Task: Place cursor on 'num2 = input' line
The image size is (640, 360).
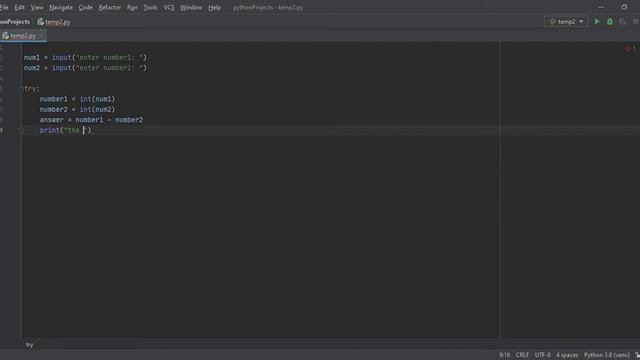Action: click(85, 68)
